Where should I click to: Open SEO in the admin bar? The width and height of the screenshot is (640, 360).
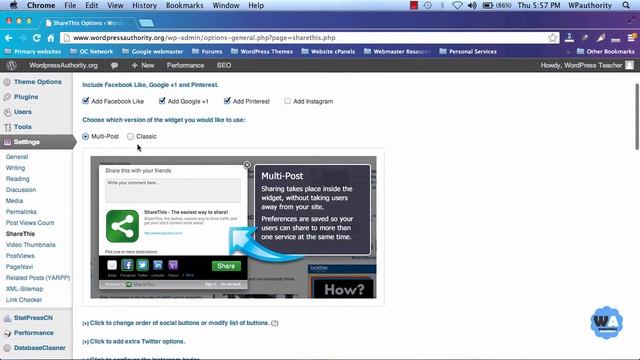coord(224,65)
